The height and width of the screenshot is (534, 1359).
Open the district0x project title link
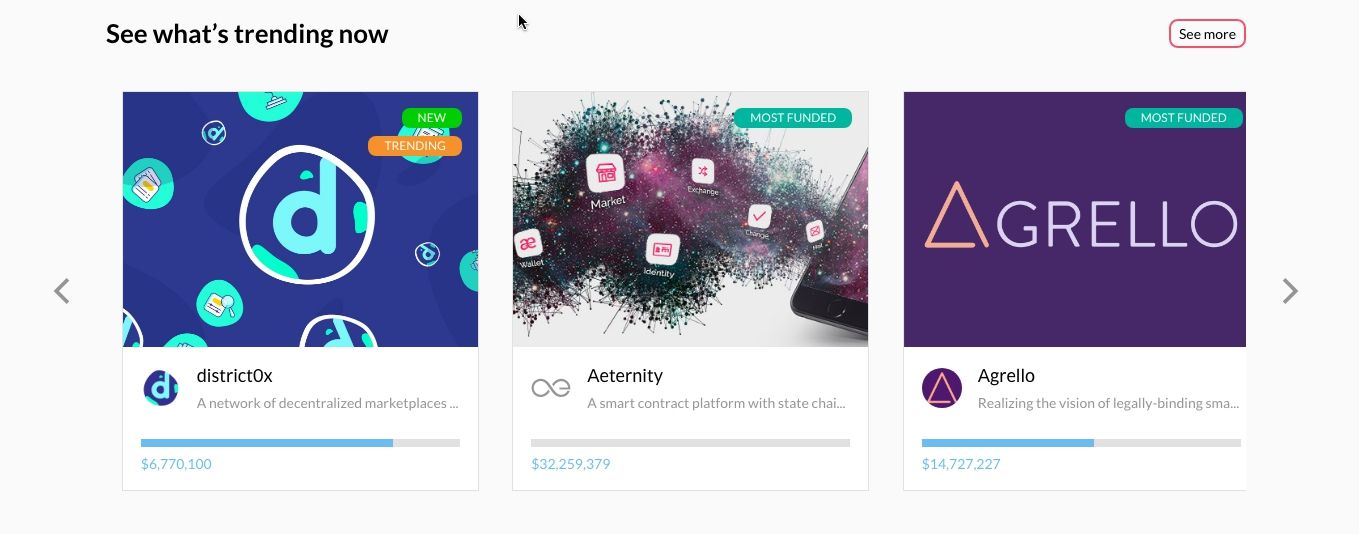pos(234,376)
